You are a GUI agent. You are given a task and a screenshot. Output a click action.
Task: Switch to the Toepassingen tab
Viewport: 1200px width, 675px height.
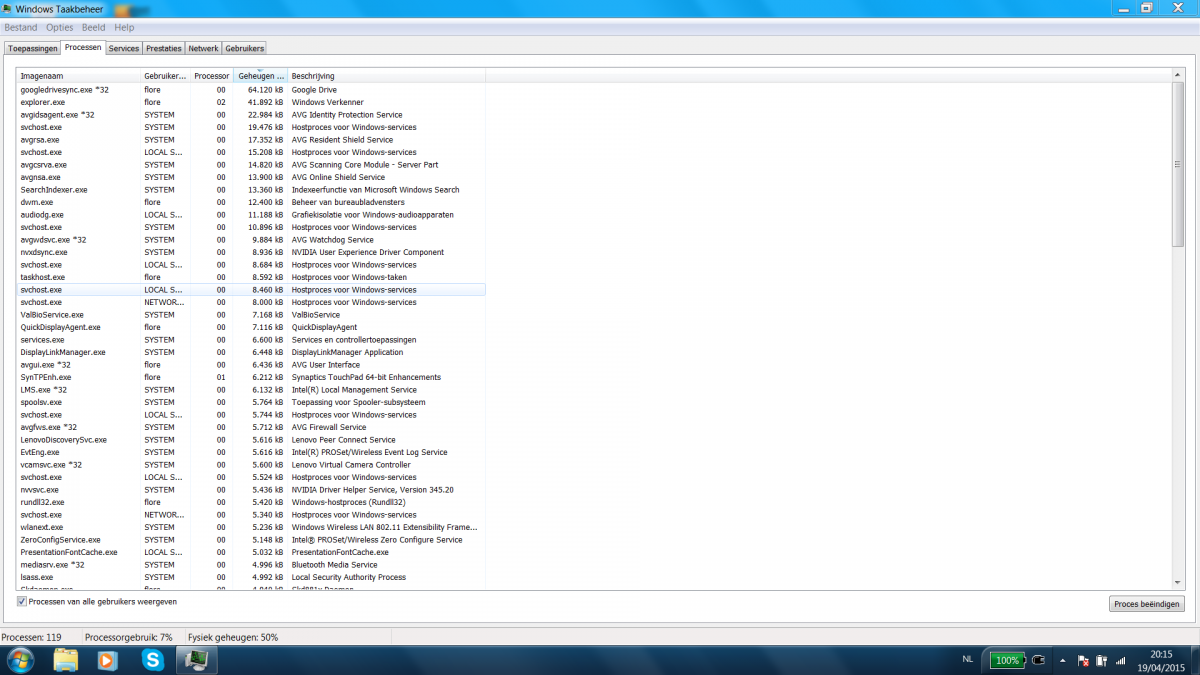pos(32,48)
